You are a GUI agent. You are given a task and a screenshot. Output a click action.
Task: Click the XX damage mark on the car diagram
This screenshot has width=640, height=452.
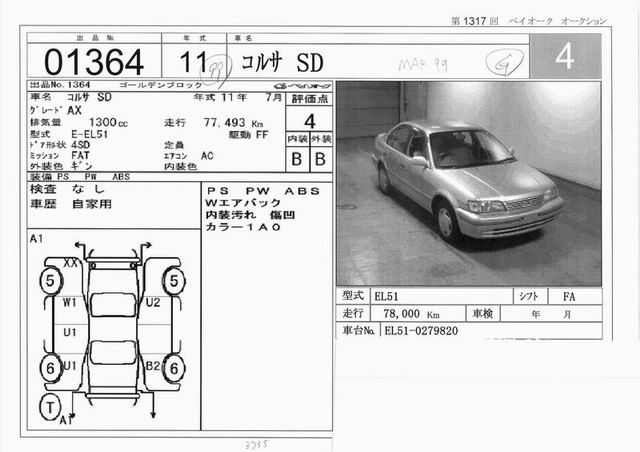pyautogui.click(x=72, y=261)
